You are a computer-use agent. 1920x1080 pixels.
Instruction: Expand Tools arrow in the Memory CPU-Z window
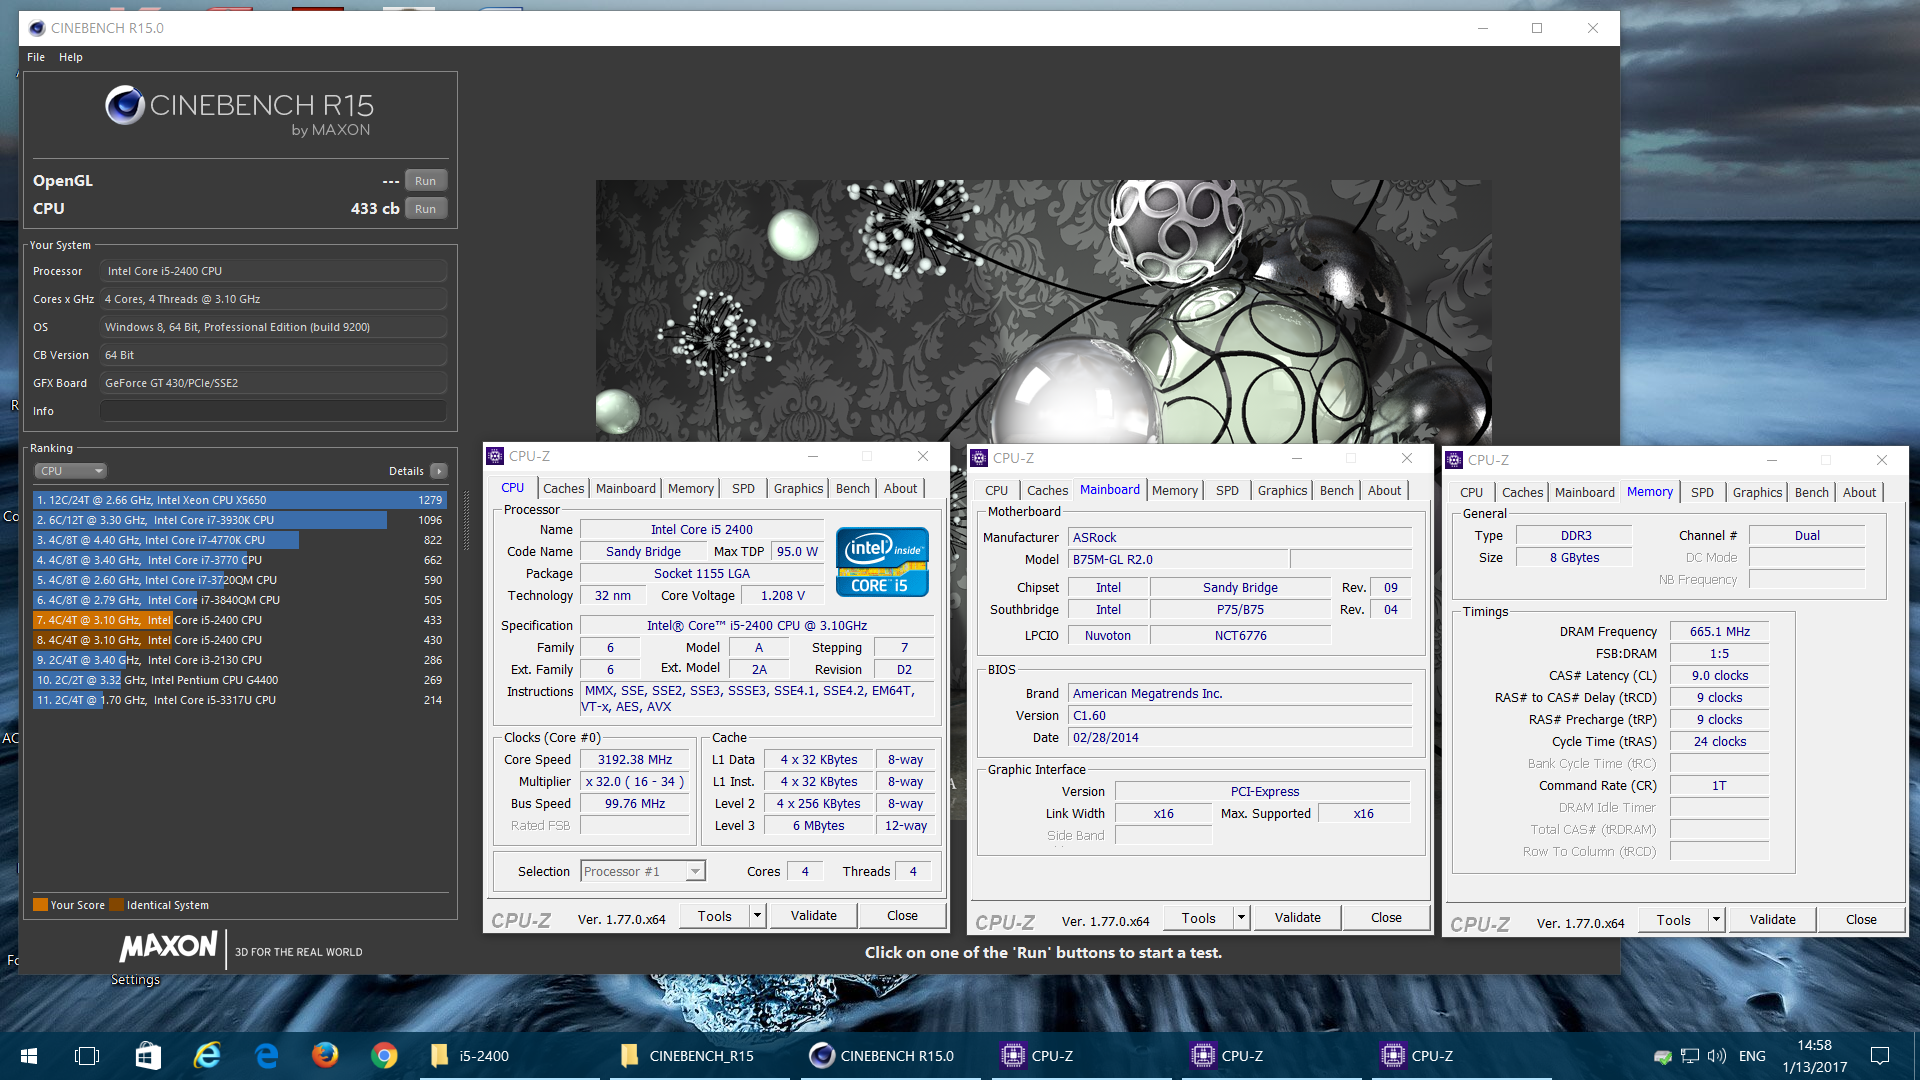click(1716, 919)
